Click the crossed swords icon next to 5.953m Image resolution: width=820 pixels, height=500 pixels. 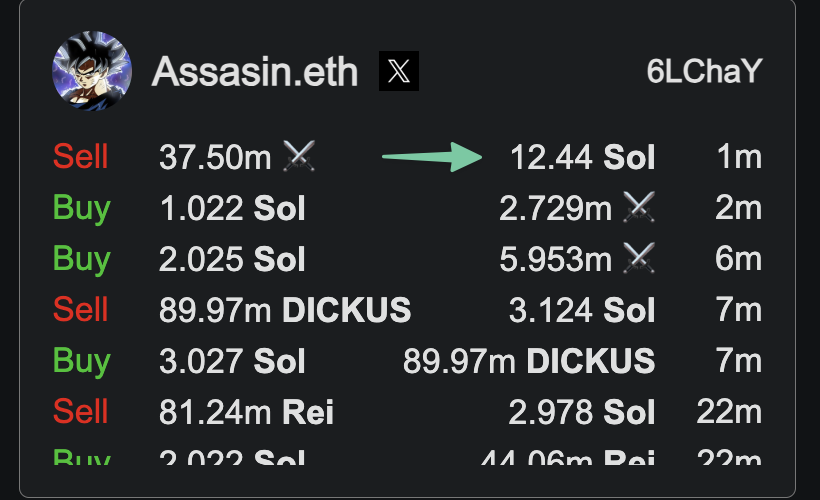pos(639,257)
